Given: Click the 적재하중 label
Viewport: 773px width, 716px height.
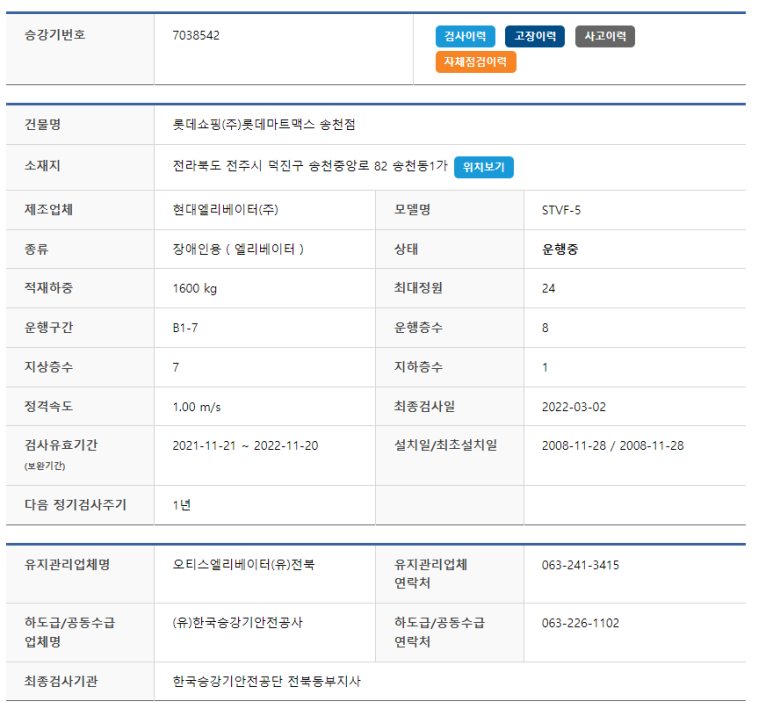Looking at the screenshot, I should 49,288.
